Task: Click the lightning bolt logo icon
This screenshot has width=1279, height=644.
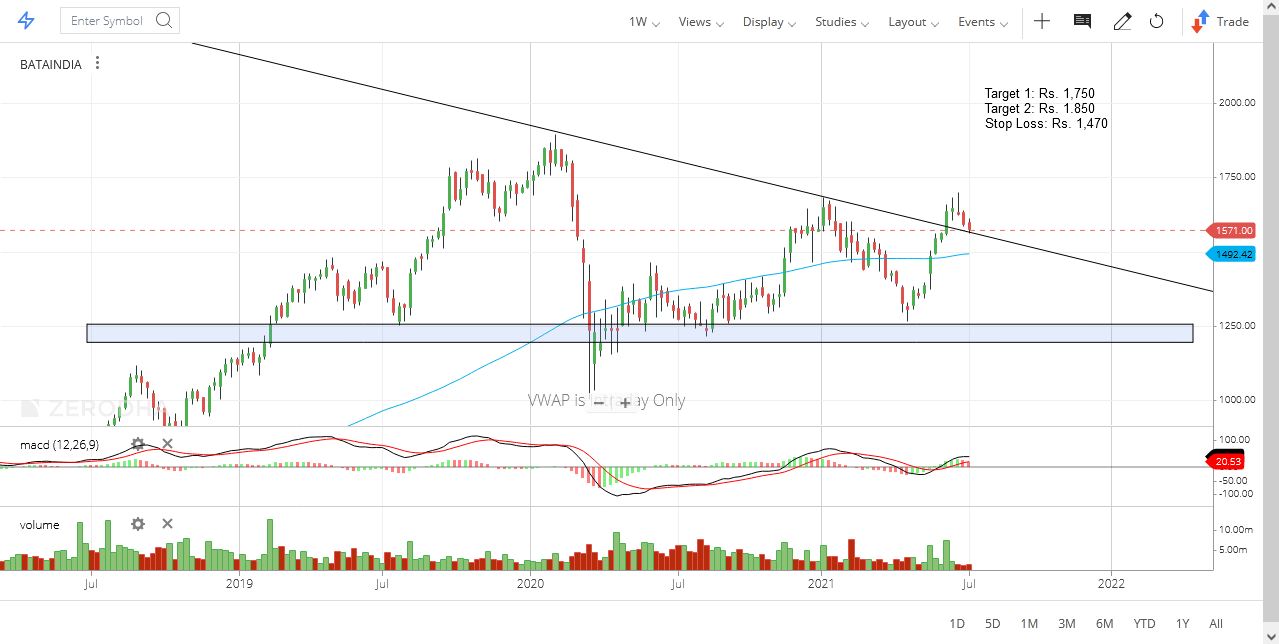Action: coord(26,21)
